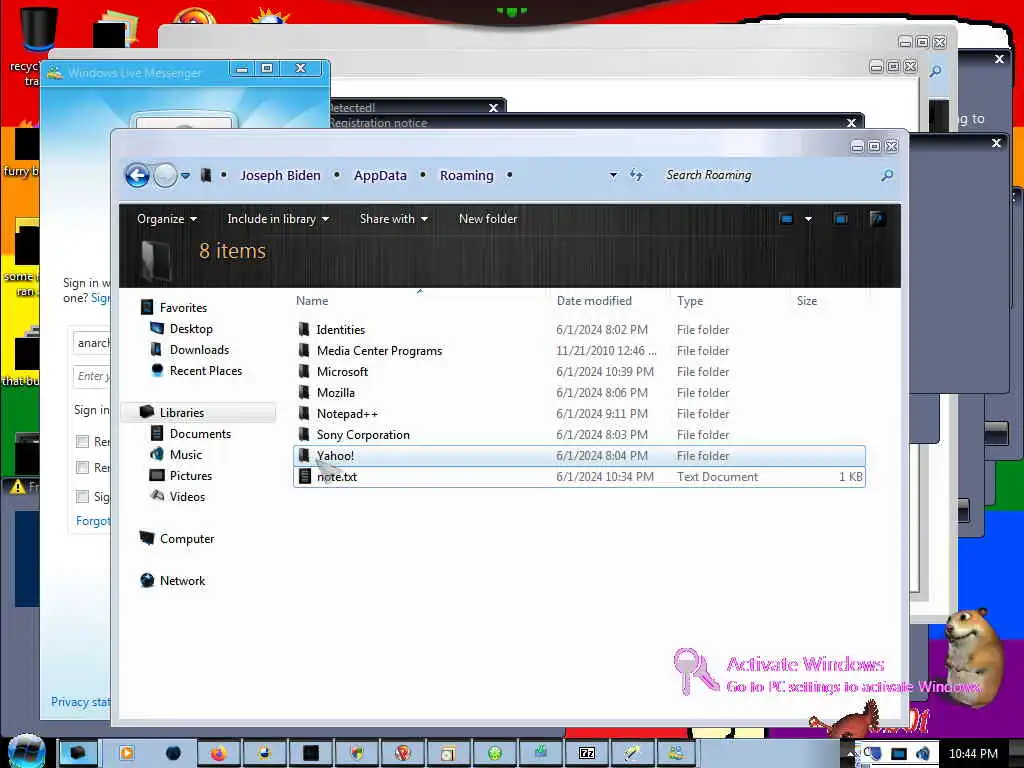
Task: Sort by the Size column header
Action: pyautogui.click(x=807, y=301)
